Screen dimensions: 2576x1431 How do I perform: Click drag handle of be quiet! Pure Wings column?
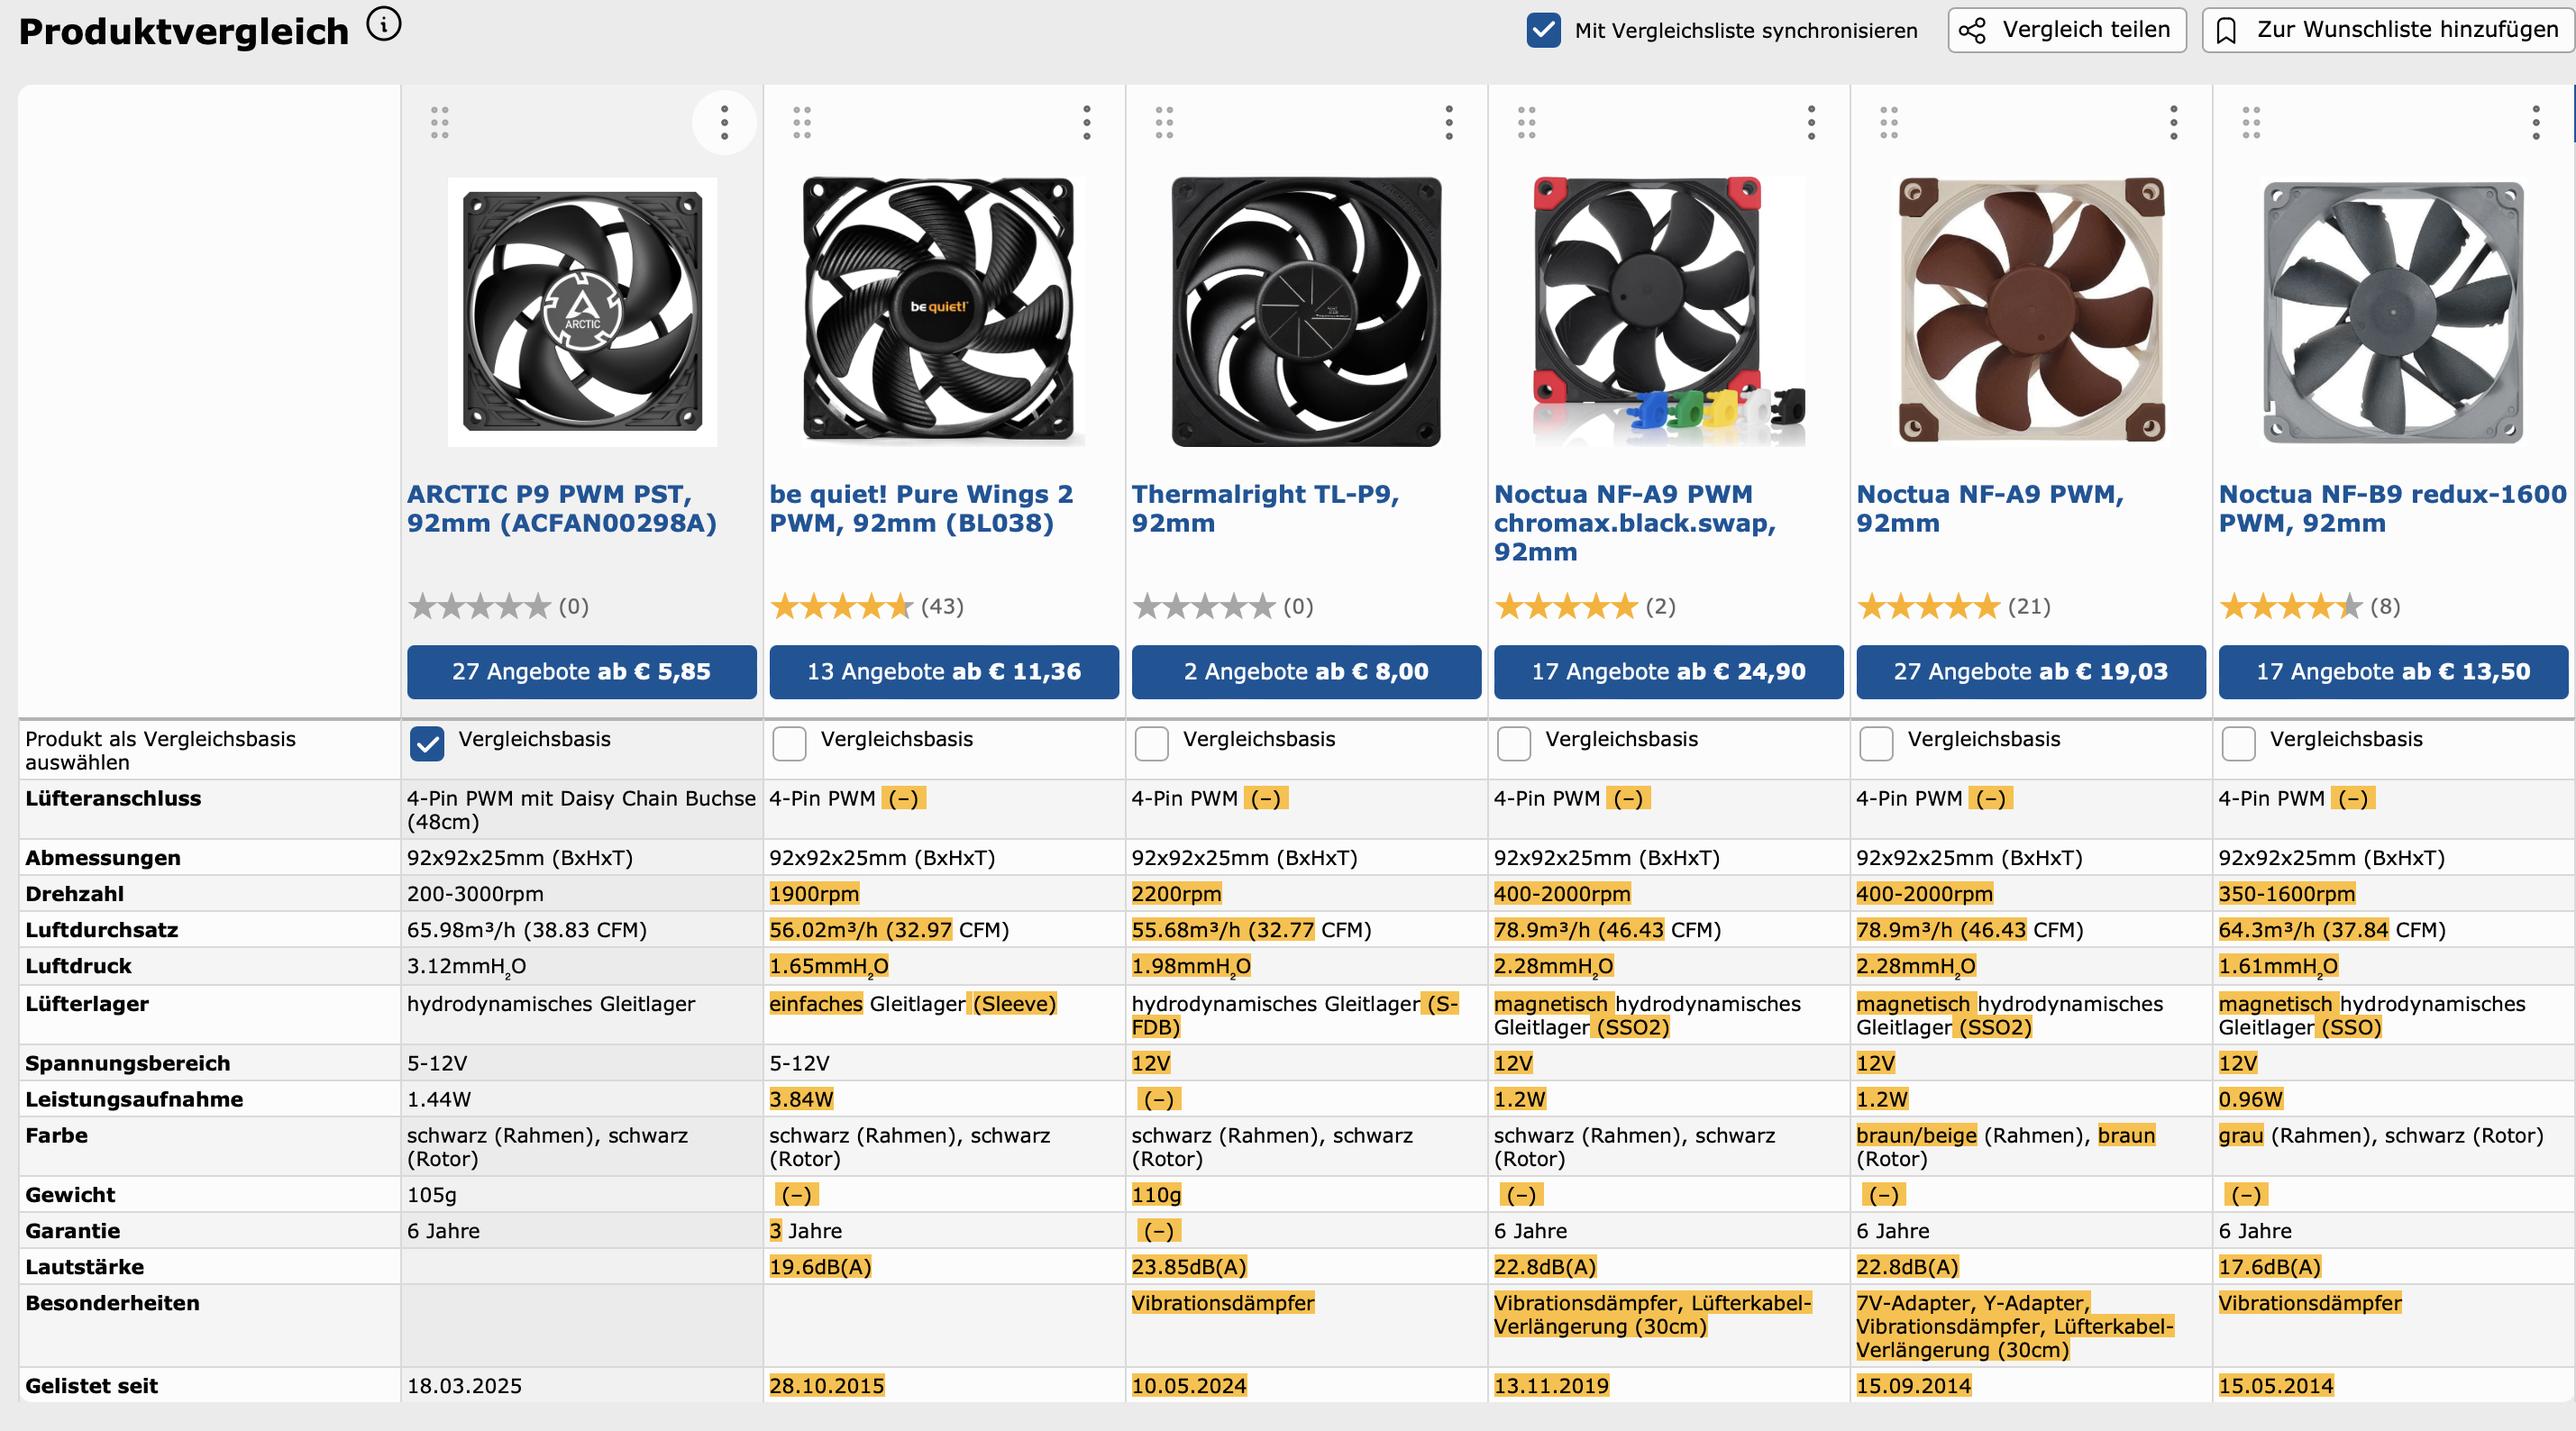[802, 122]
